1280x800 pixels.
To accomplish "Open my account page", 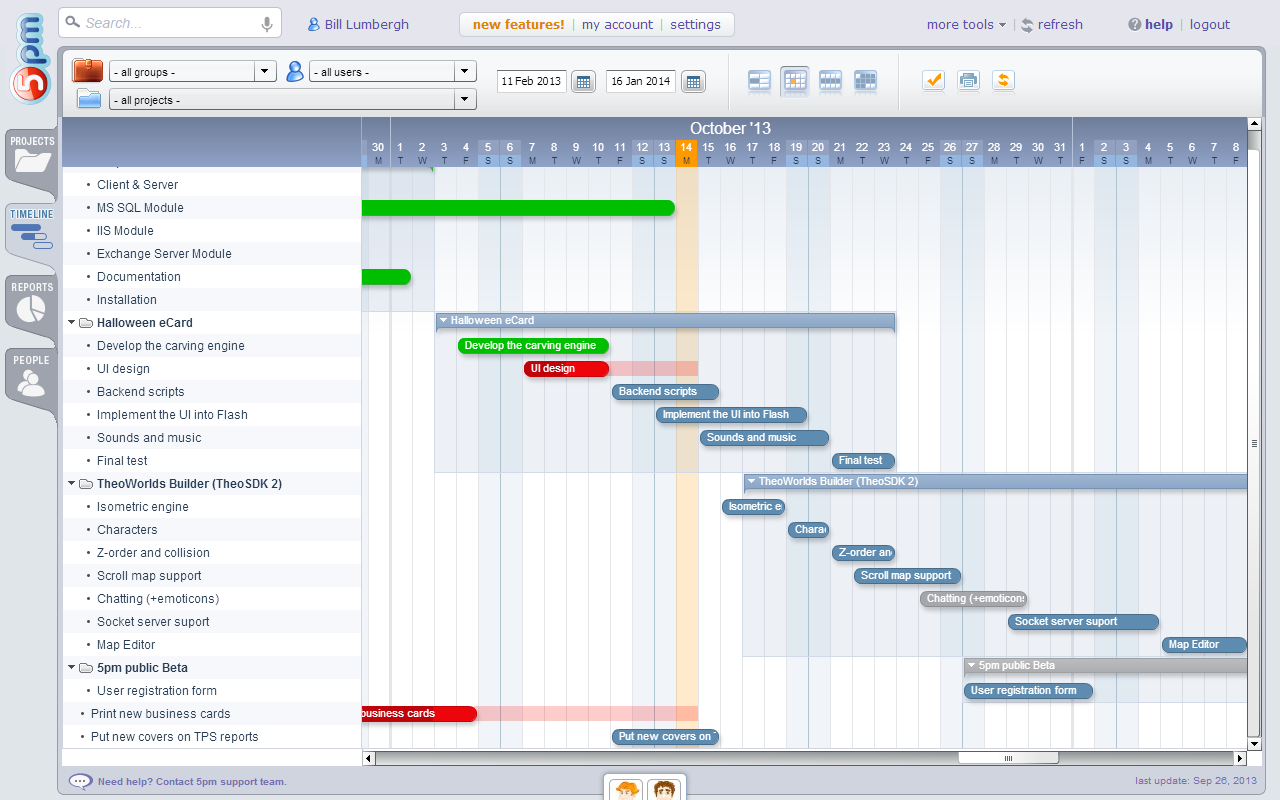I will pos(617,24).
